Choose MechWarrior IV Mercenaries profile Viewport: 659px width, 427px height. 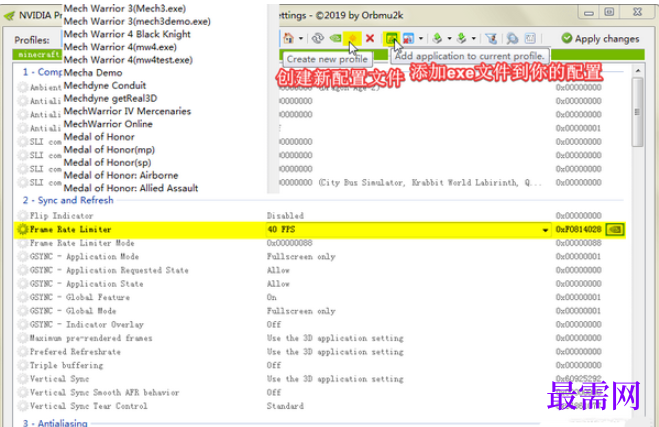point(127,111)
